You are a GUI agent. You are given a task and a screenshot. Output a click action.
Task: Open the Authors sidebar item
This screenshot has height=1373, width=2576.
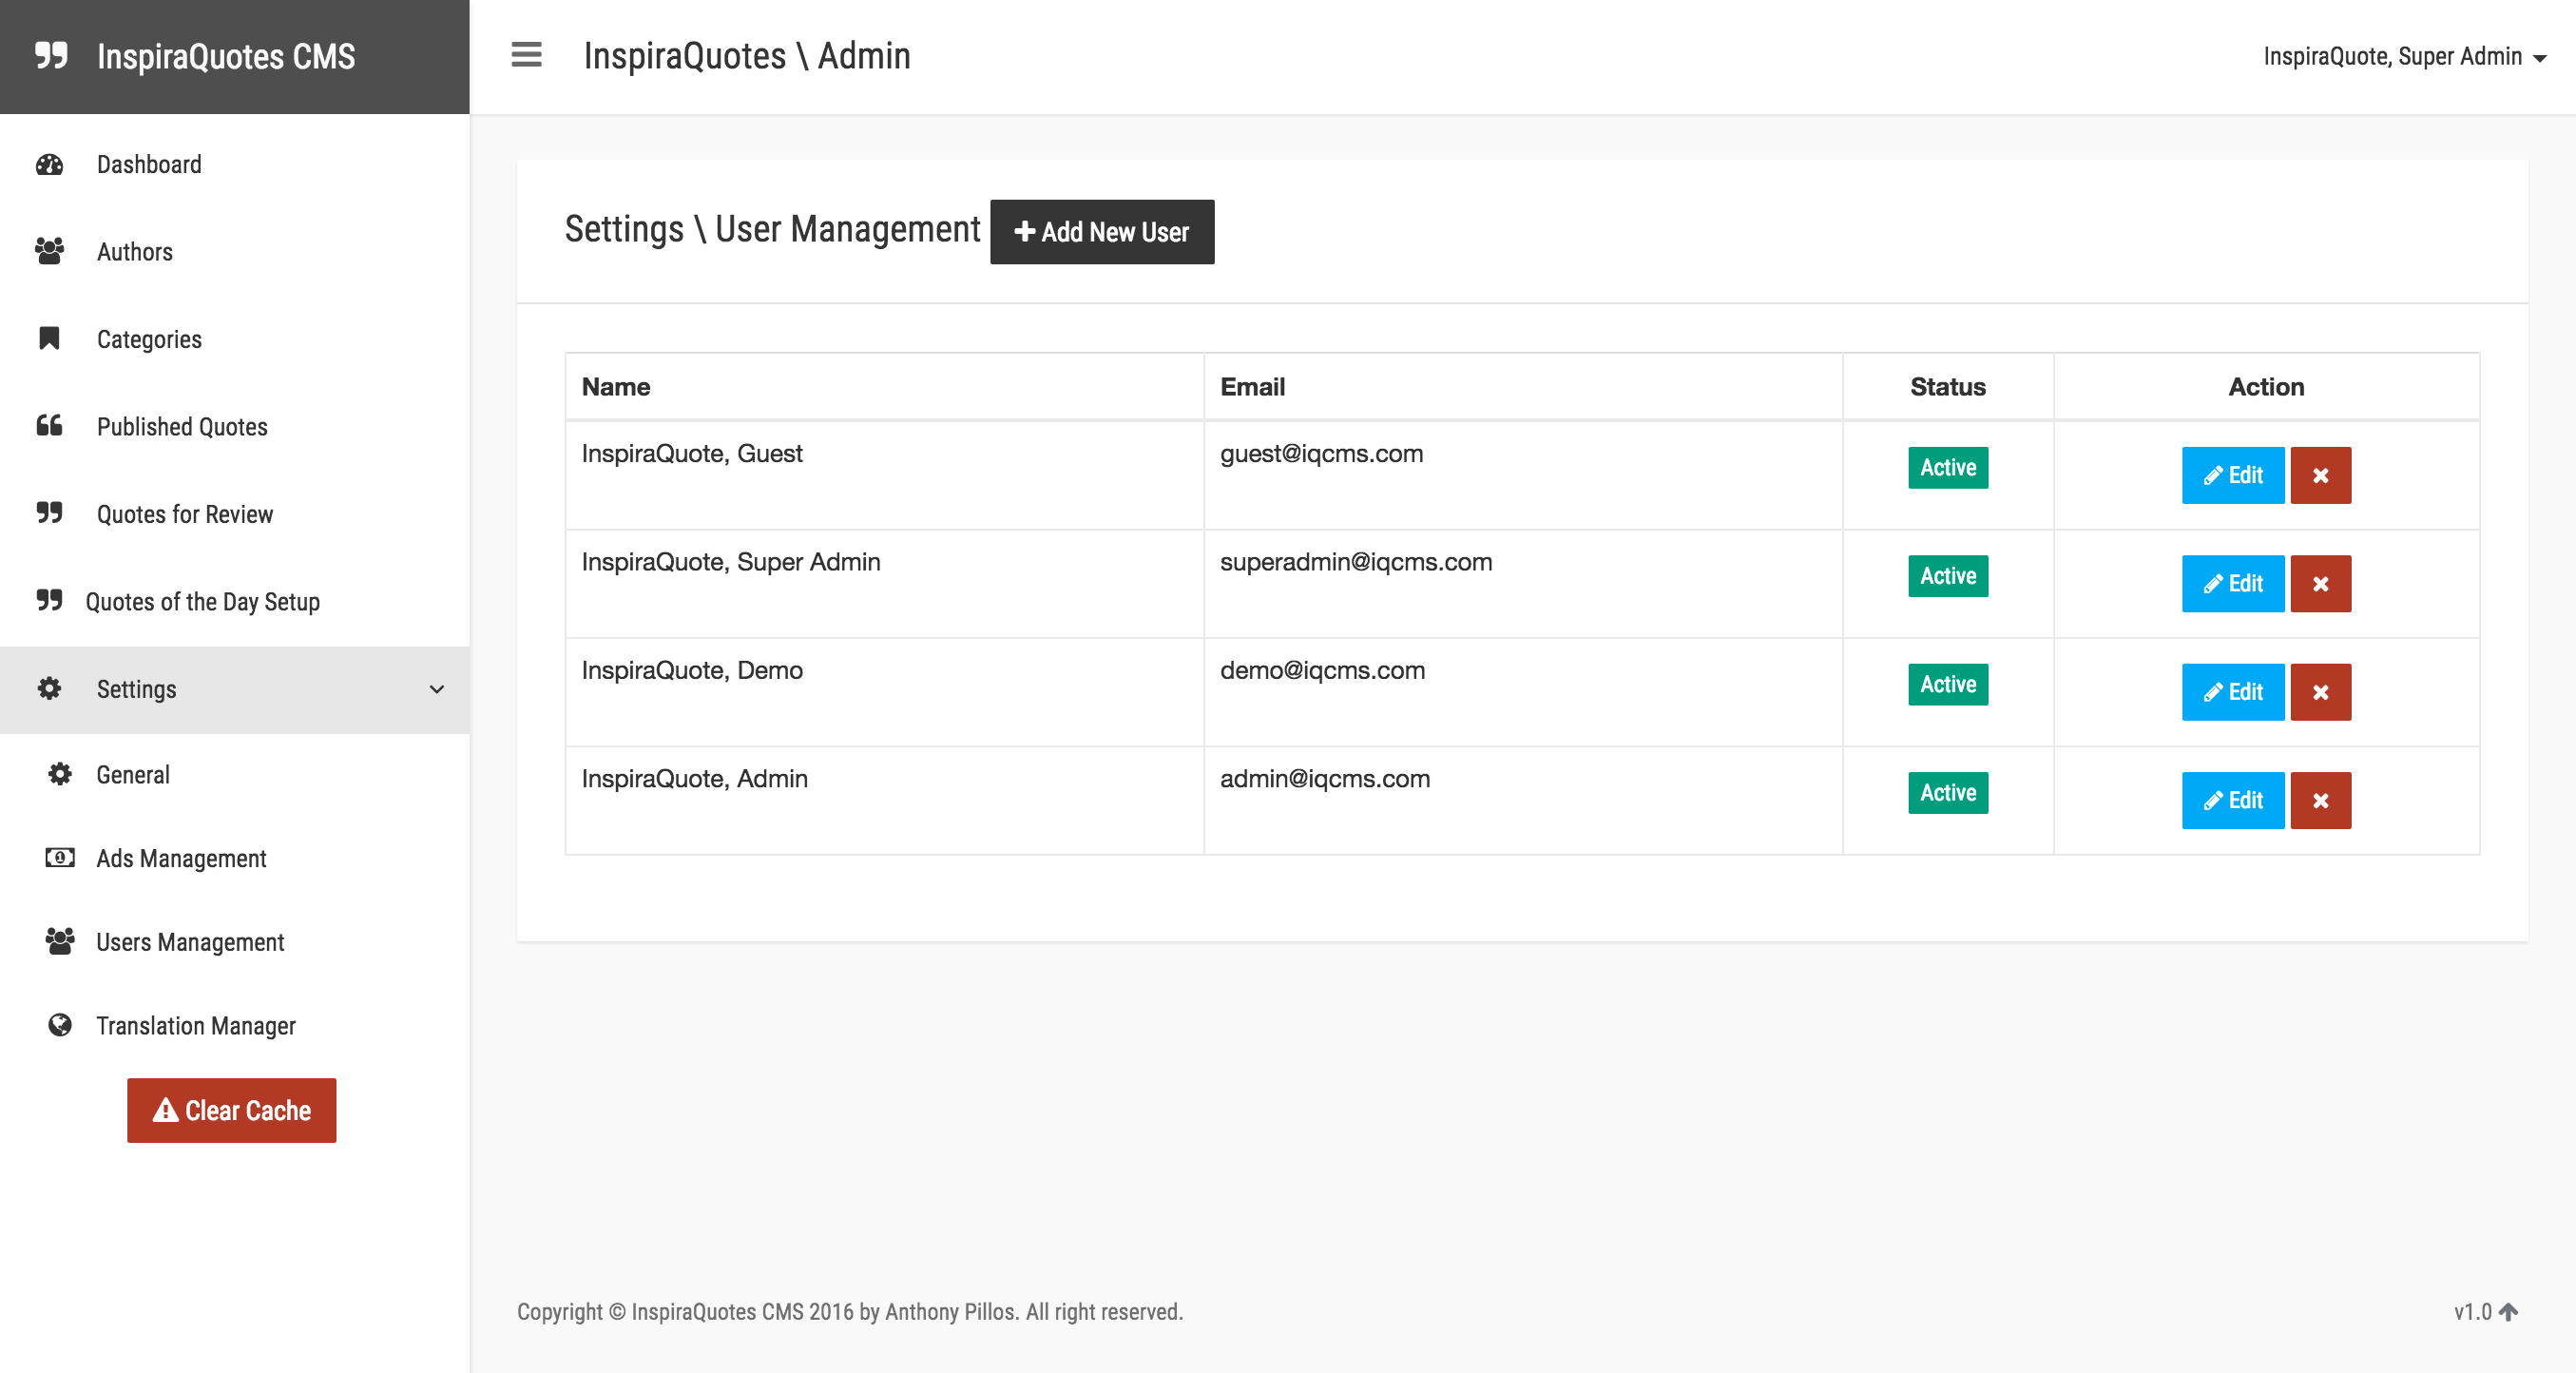coord(134,252)
